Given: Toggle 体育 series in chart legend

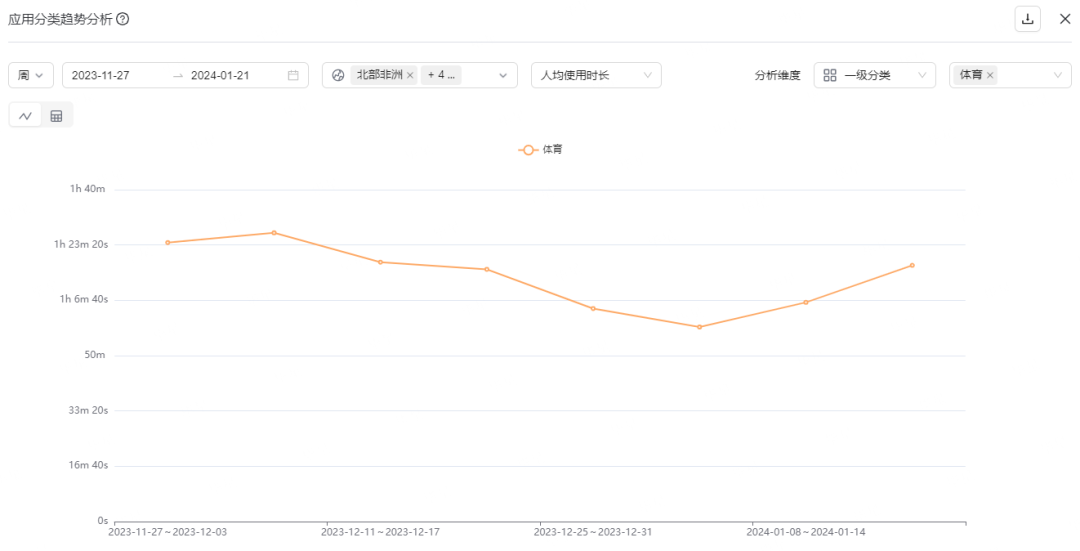Looking at the screenshot, I should (541, 150).
